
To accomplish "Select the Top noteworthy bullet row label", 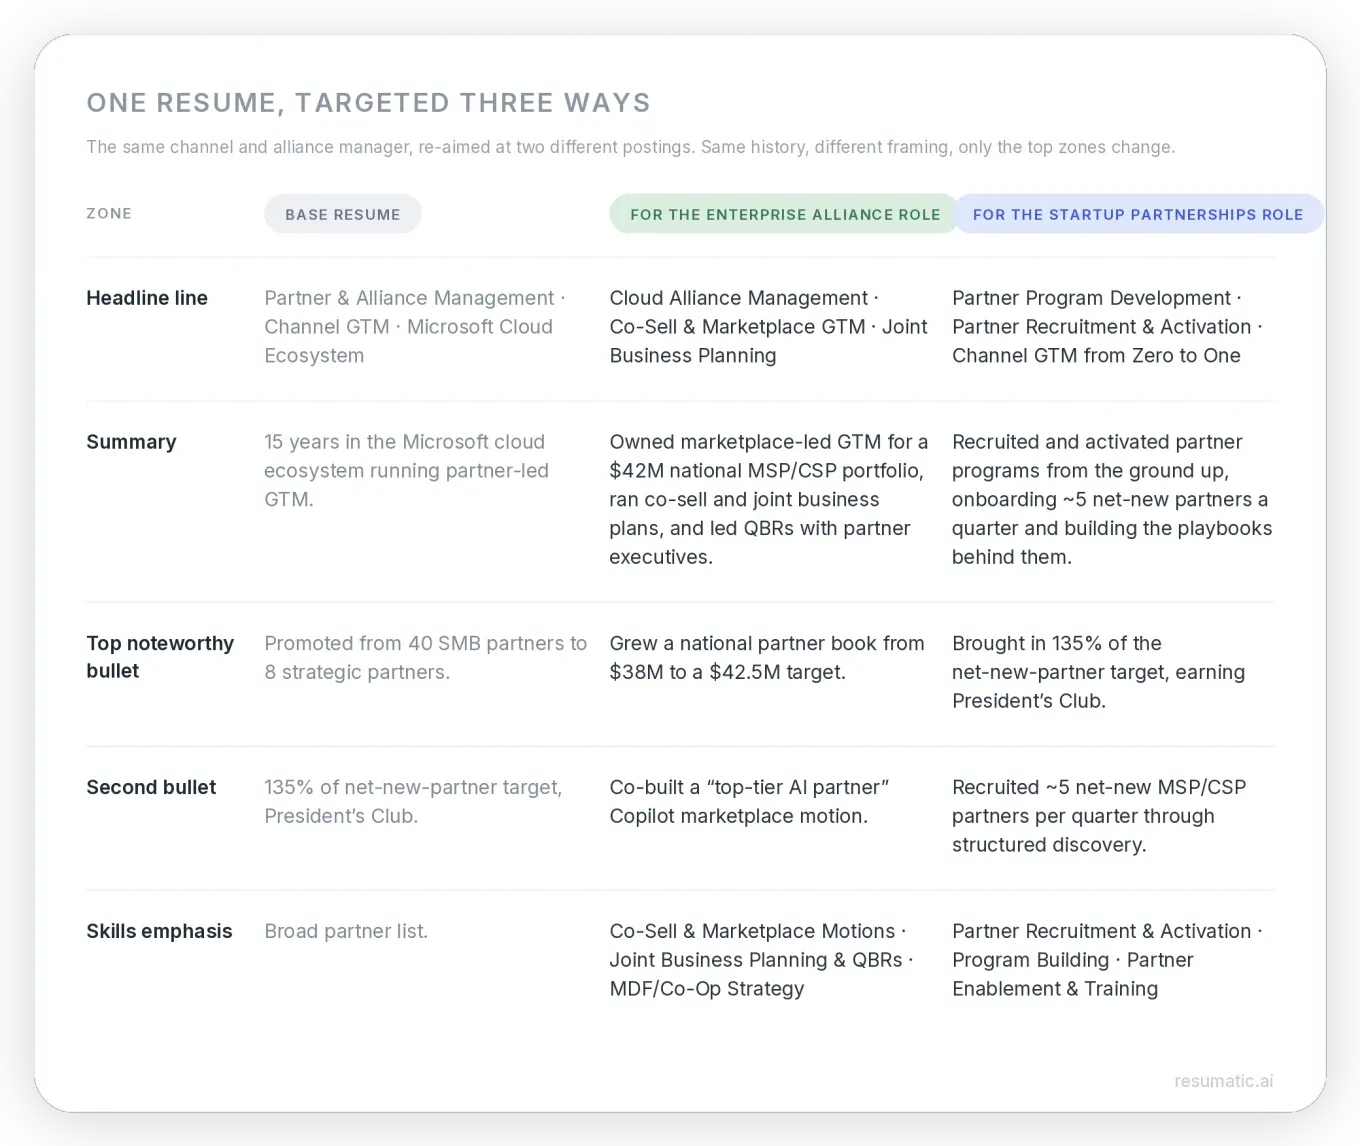I will 160,657.
